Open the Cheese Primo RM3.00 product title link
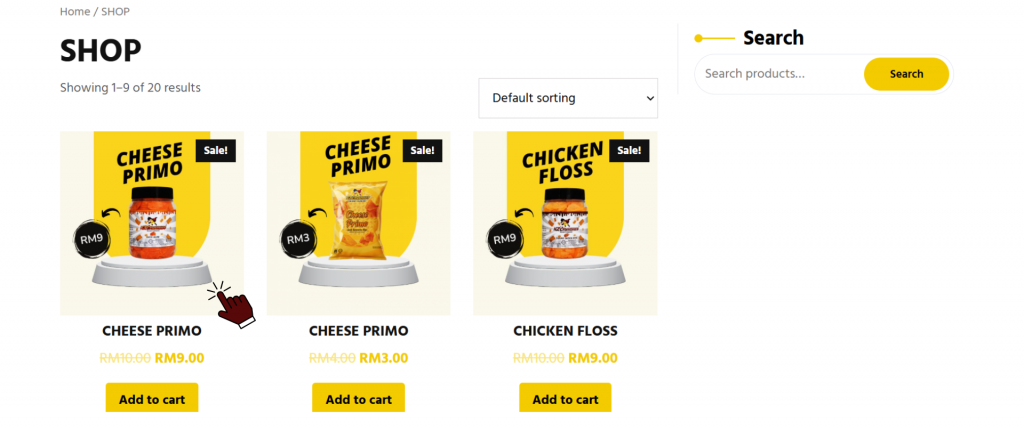 click(358, 331)
